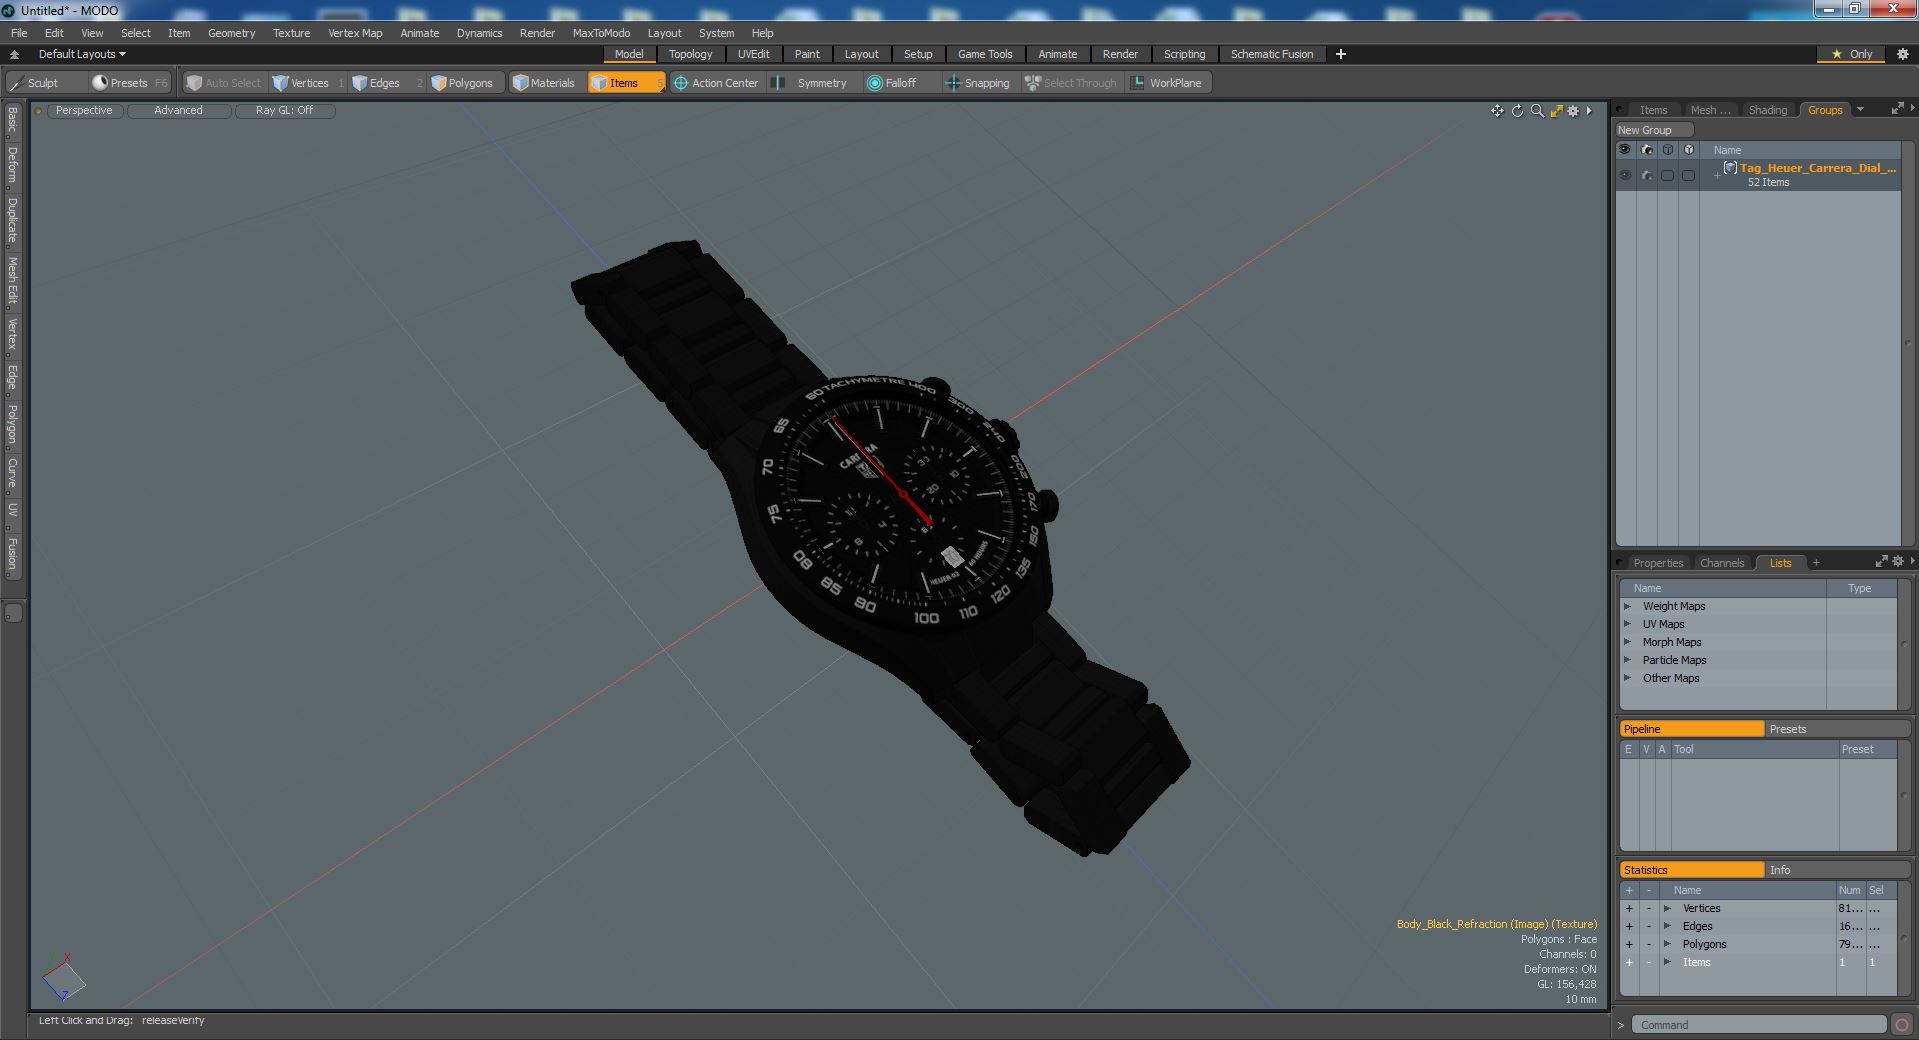Open Default Layouts dropdown
Screen dimensions: 1919x1040
coord(81,54)
